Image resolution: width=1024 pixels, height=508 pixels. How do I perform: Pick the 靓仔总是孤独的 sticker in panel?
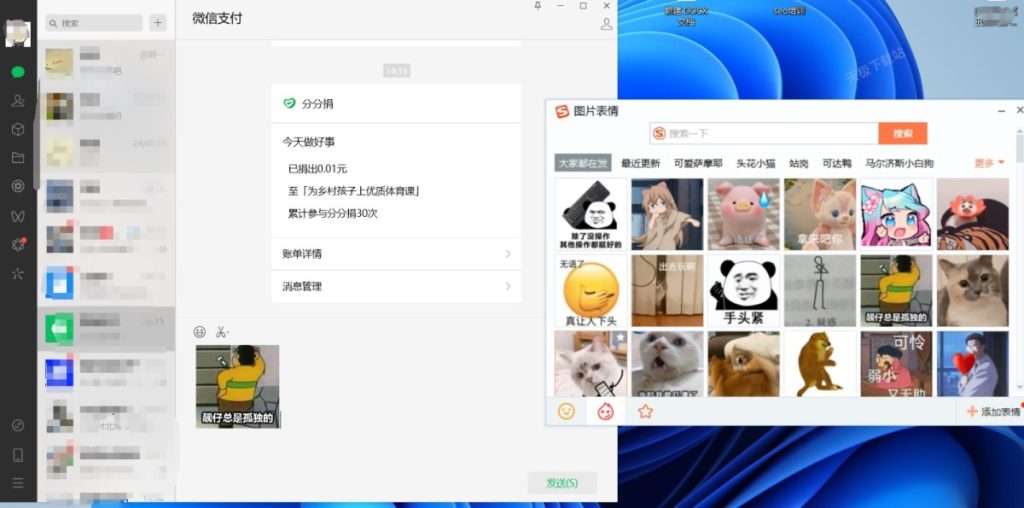tap(896, 291)
